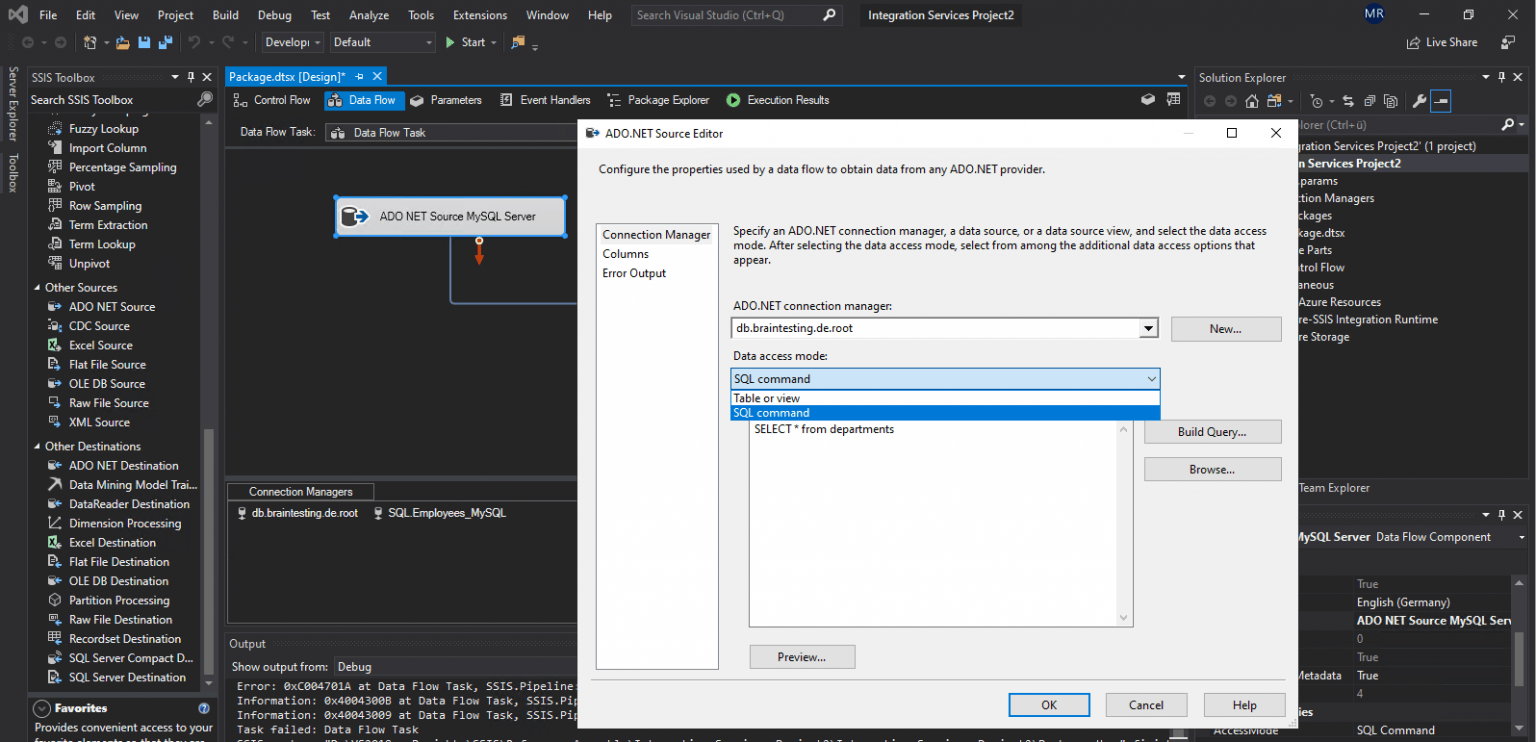This screenshot has width=1536, height=742.
Task: Click the Search SSIS Toolbox field
Action: 112,99
